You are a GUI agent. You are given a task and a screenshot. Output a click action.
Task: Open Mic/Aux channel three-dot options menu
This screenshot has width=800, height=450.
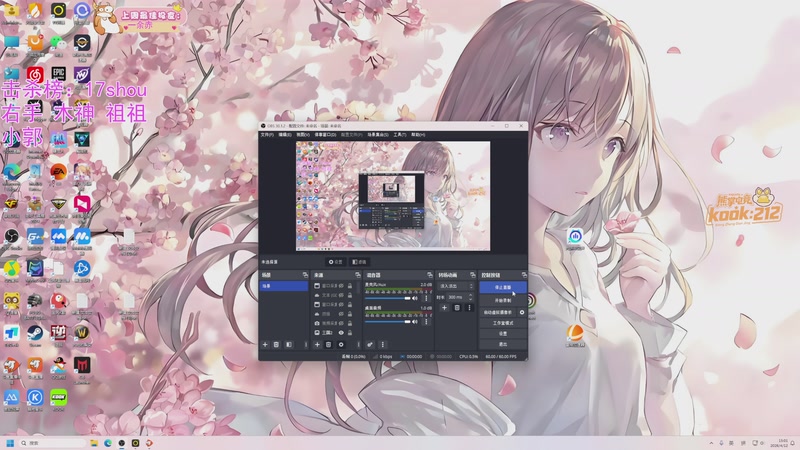[x=426, y=298]
